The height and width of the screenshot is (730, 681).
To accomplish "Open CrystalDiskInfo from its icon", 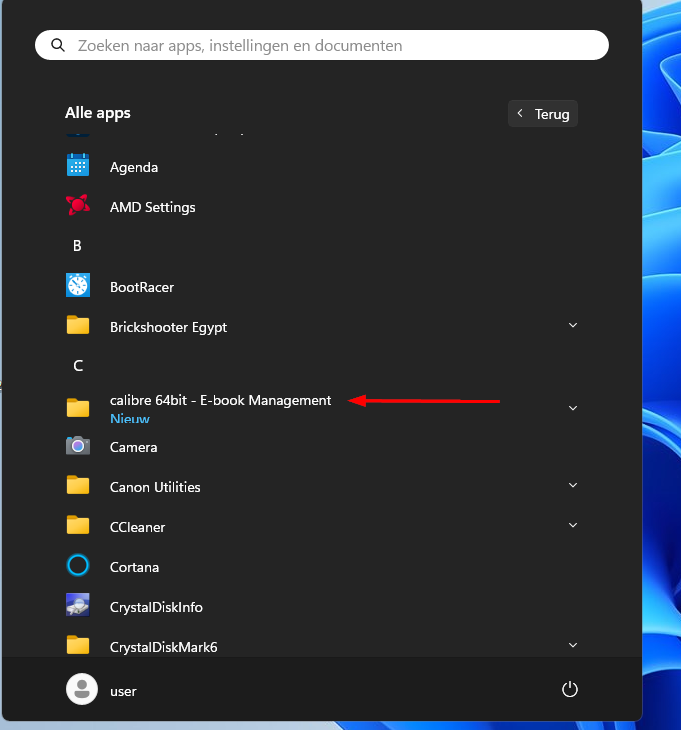I will click(78, 606).
